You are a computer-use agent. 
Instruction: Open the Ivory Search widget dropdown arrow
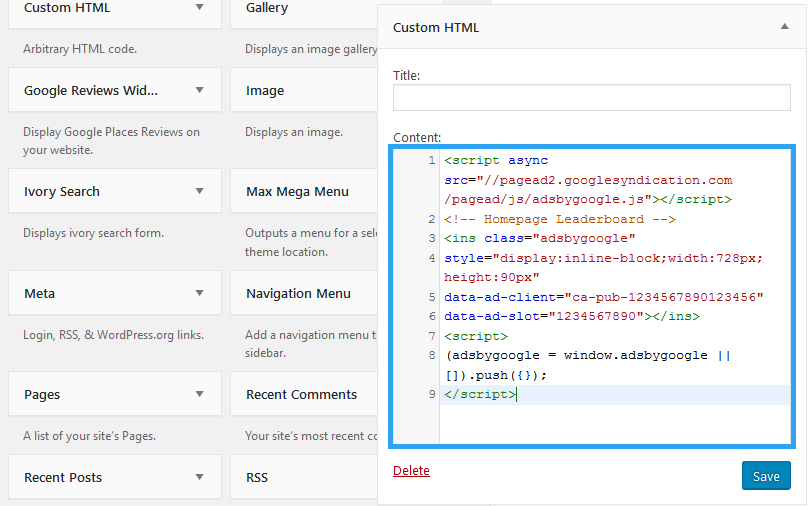coord(199,191)
